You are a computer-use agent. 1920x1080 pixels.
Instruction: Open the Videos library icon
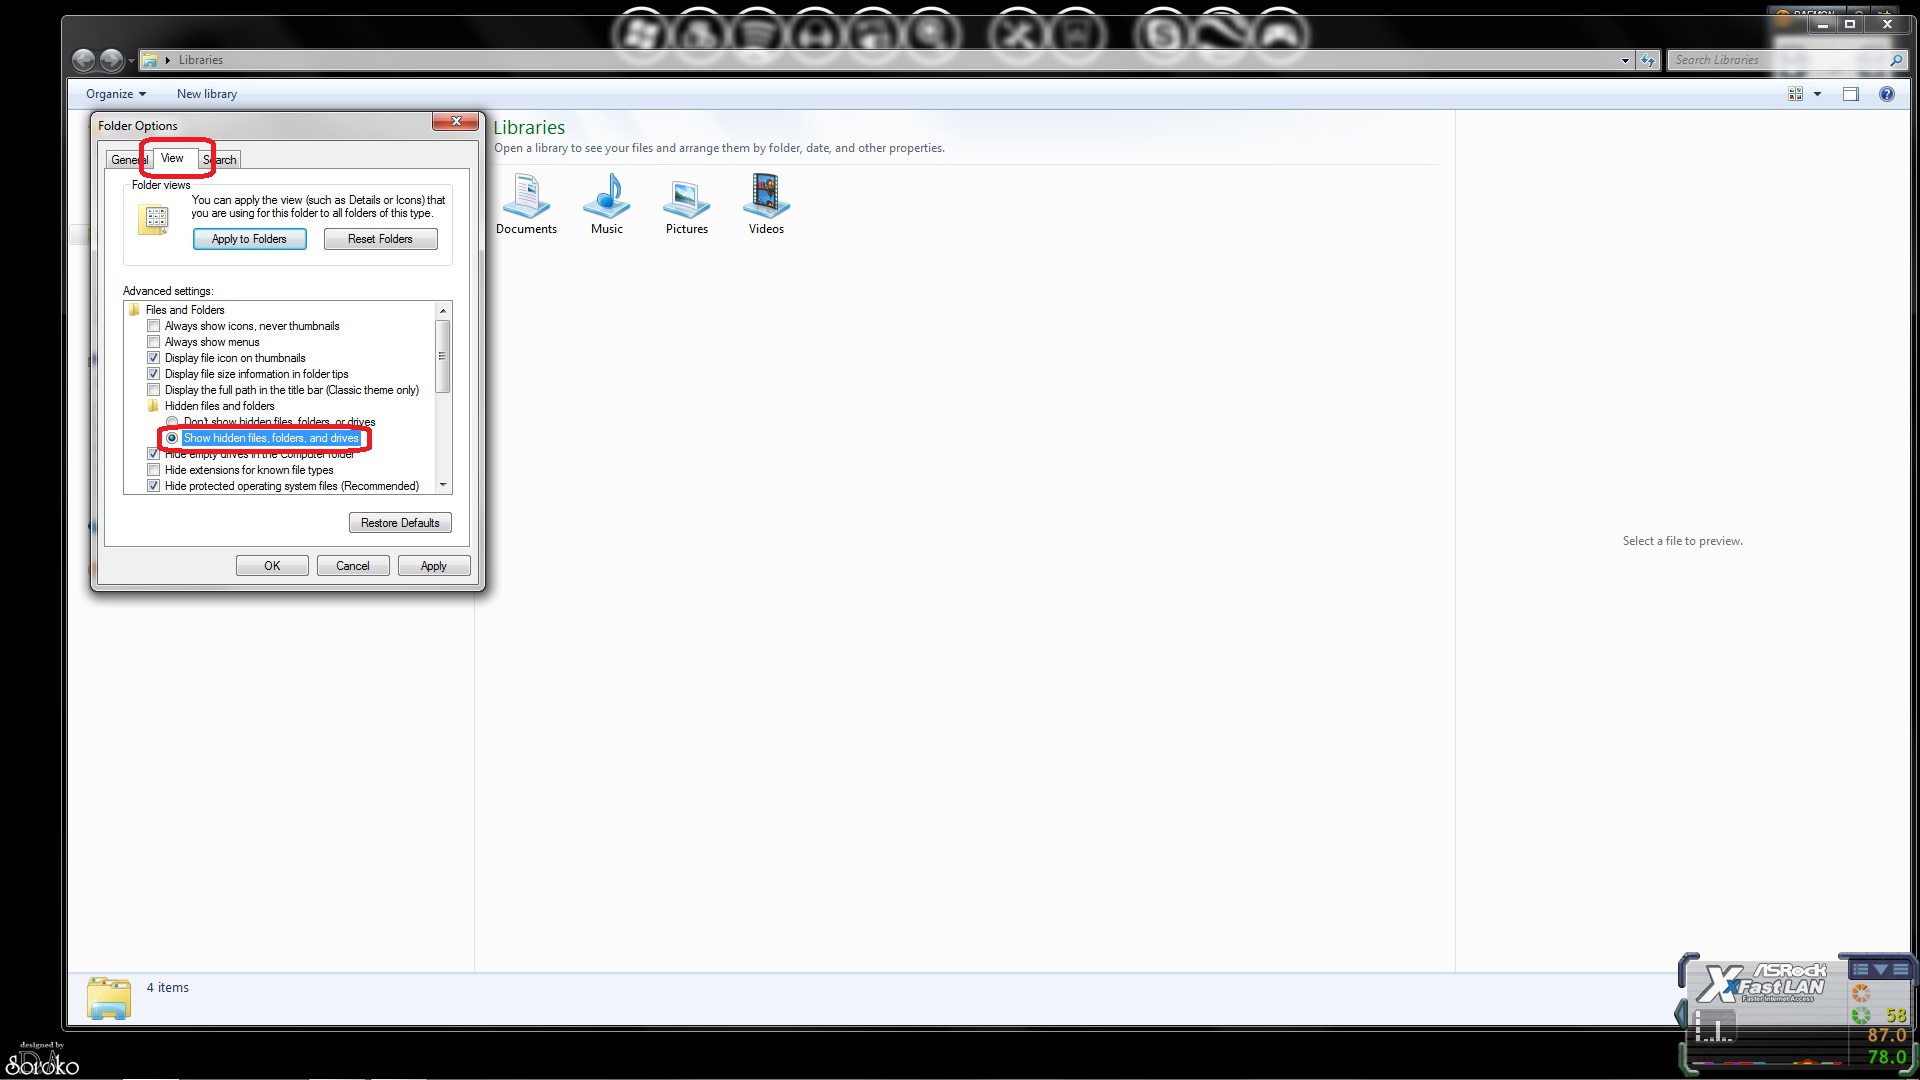coord(766,196)
